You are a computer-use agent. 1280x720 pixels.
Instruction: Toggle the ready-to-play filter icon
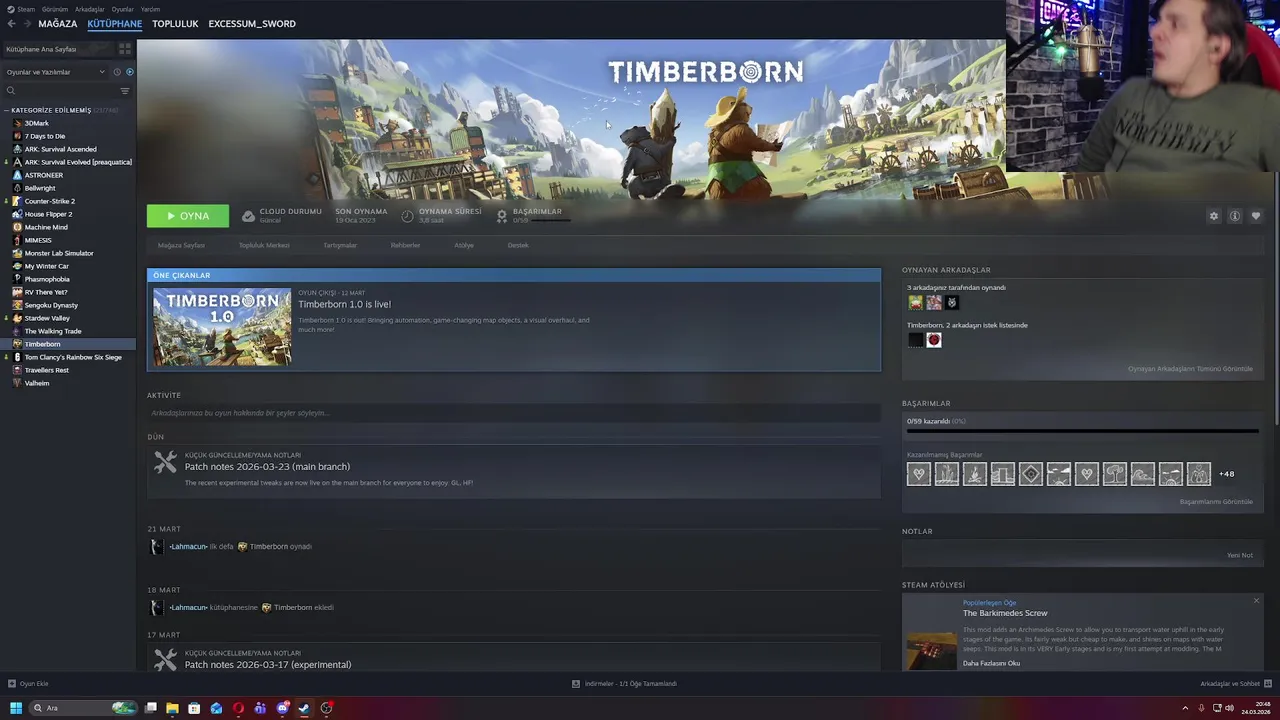[x=129, y=72]
